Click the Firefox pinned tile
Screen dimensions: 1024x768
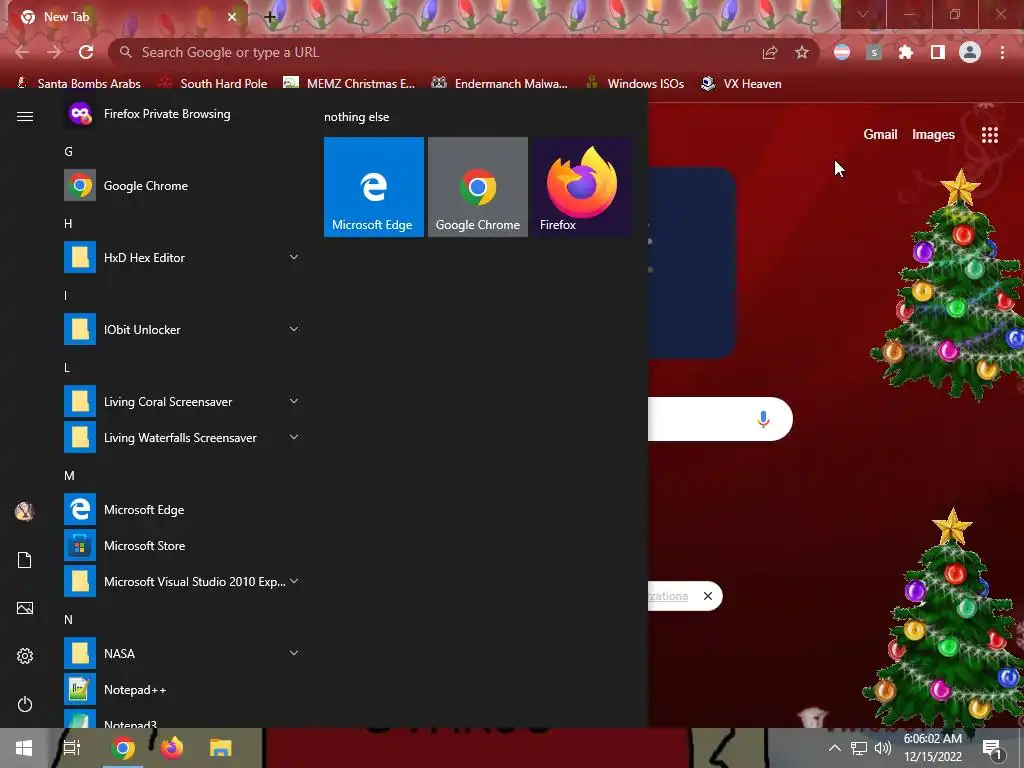pos(581,187)
